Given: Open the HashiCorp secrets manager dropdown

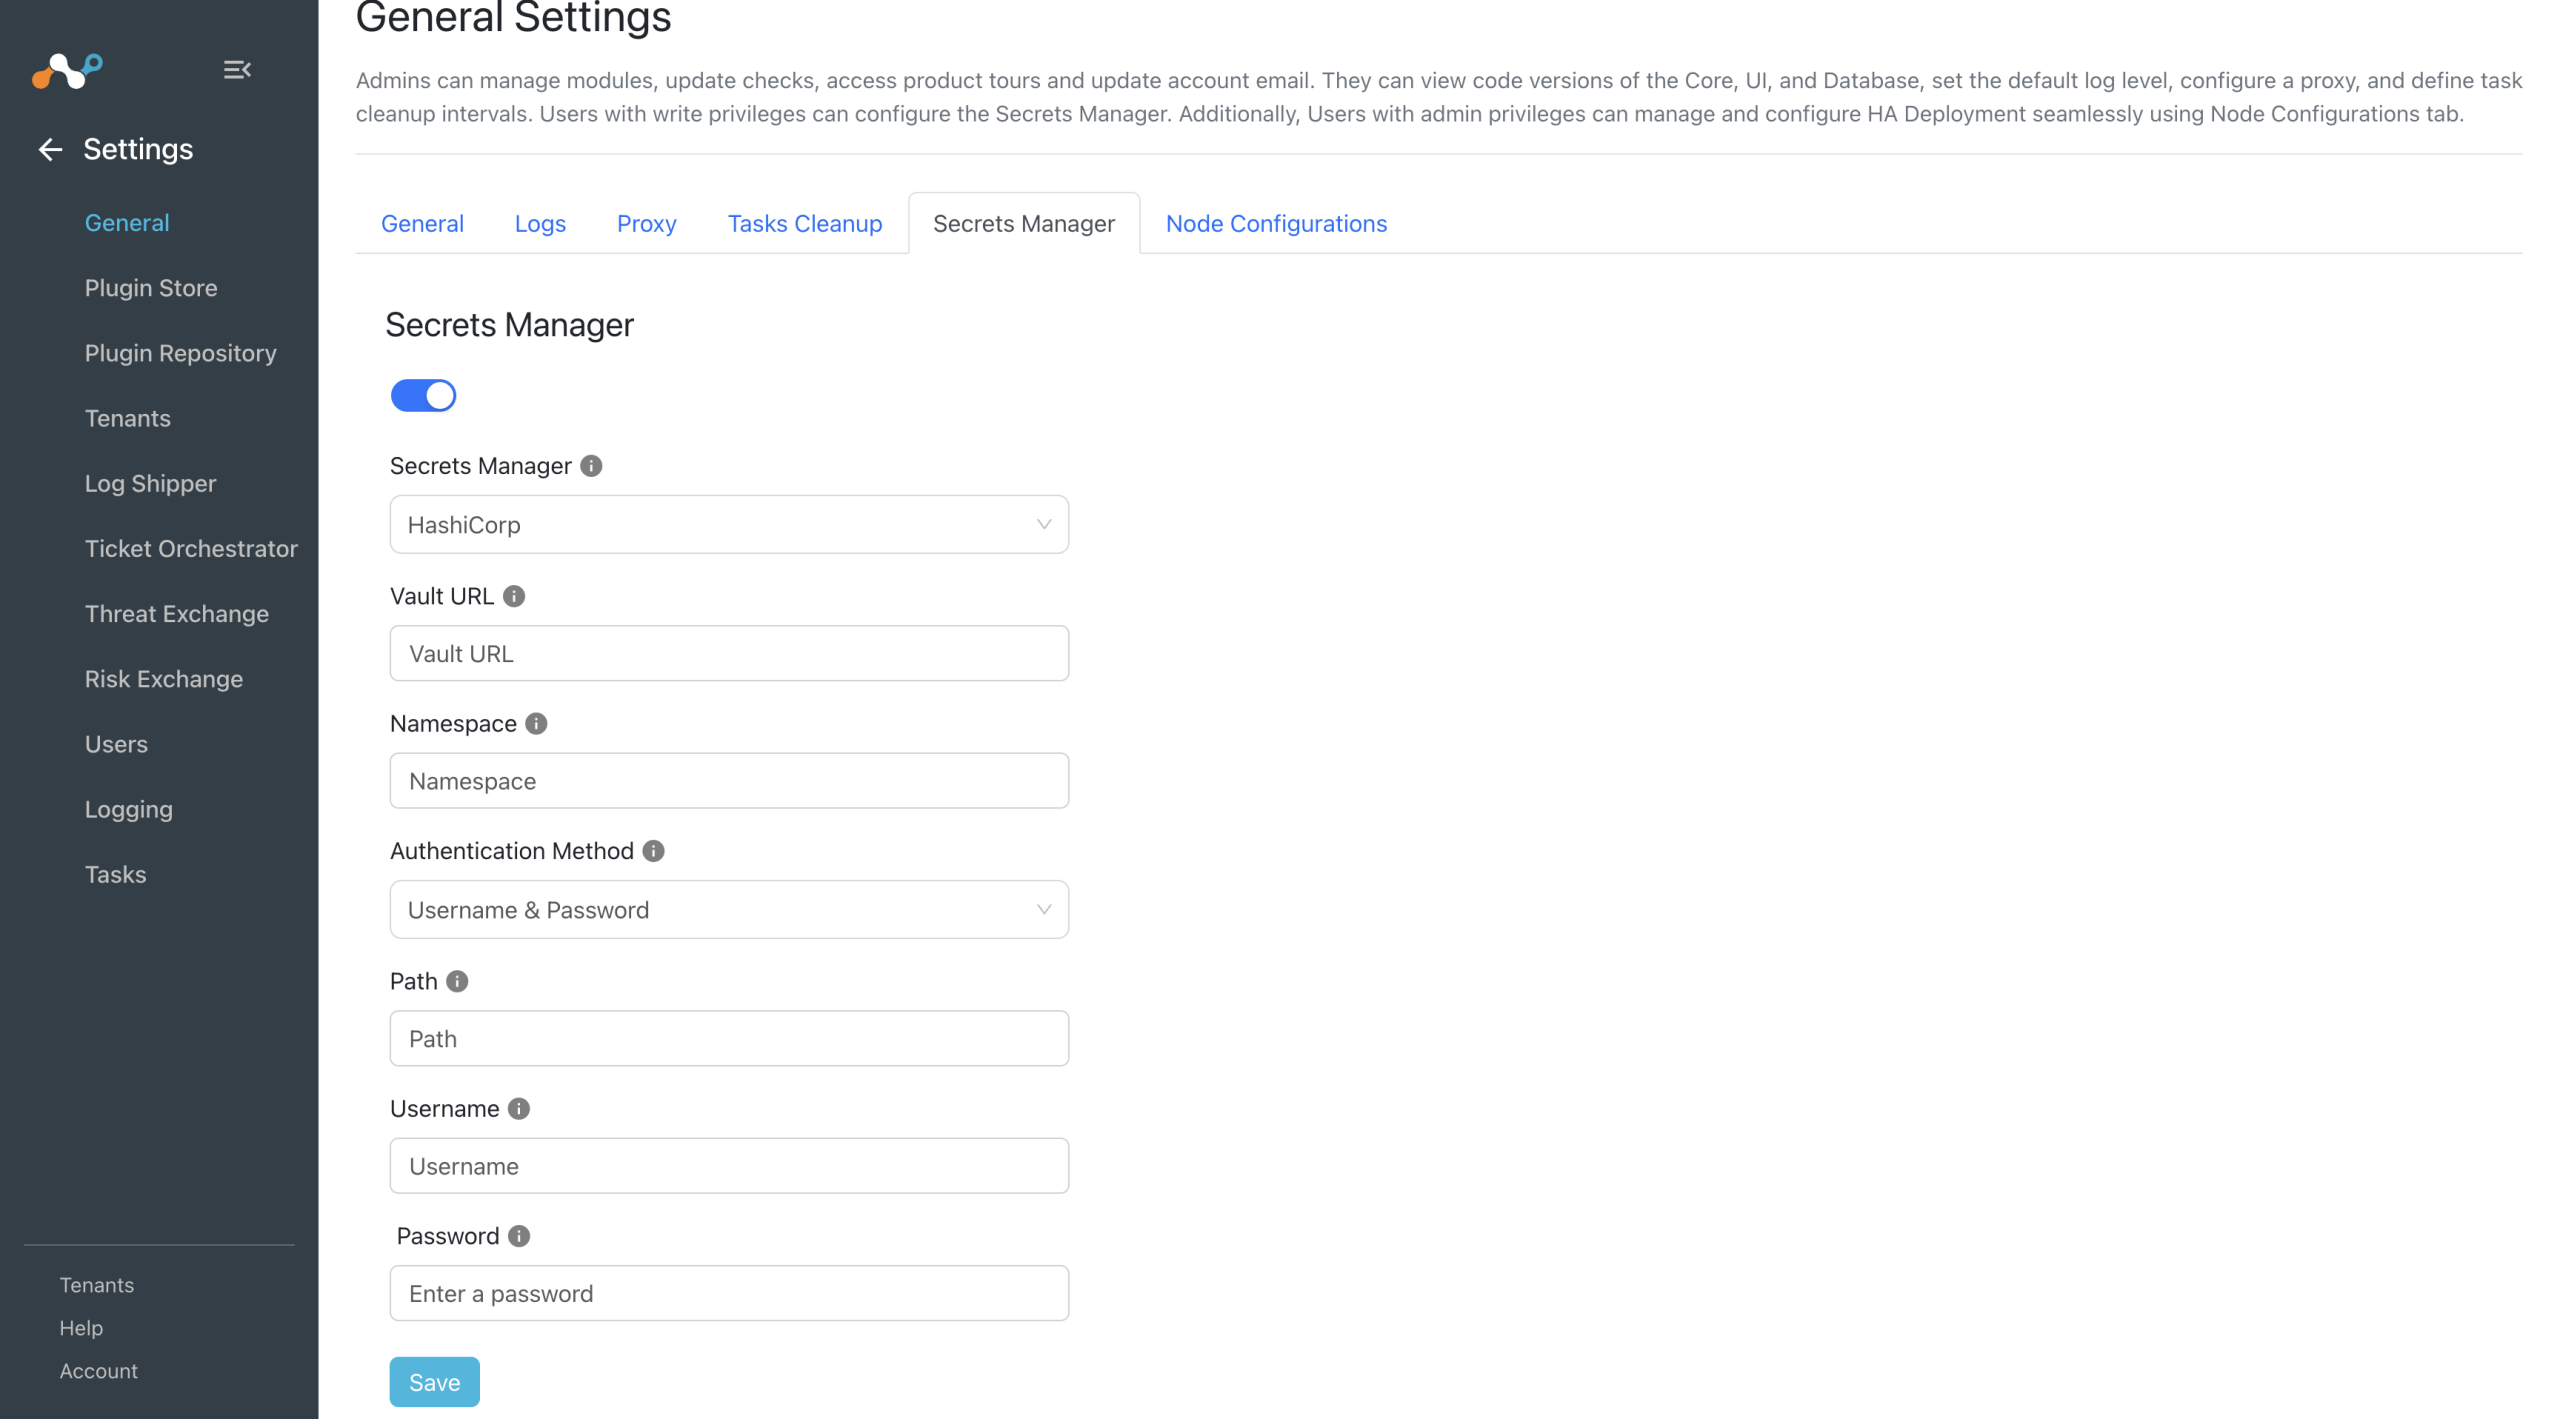Looking at the screenshot, I should click(x=728, y=524).
